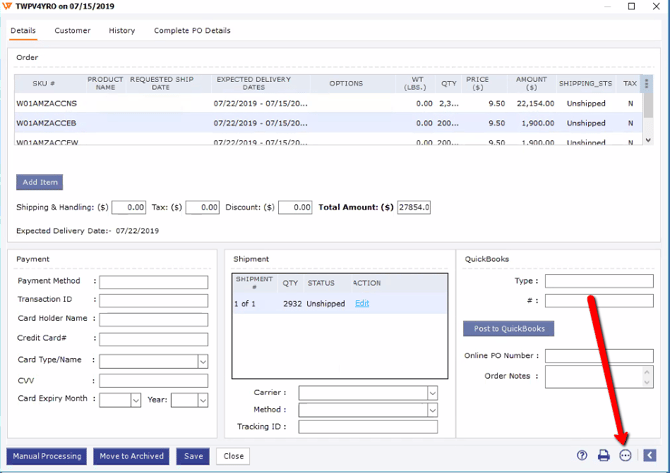Click the help question mark icon

tap(582, 455)
